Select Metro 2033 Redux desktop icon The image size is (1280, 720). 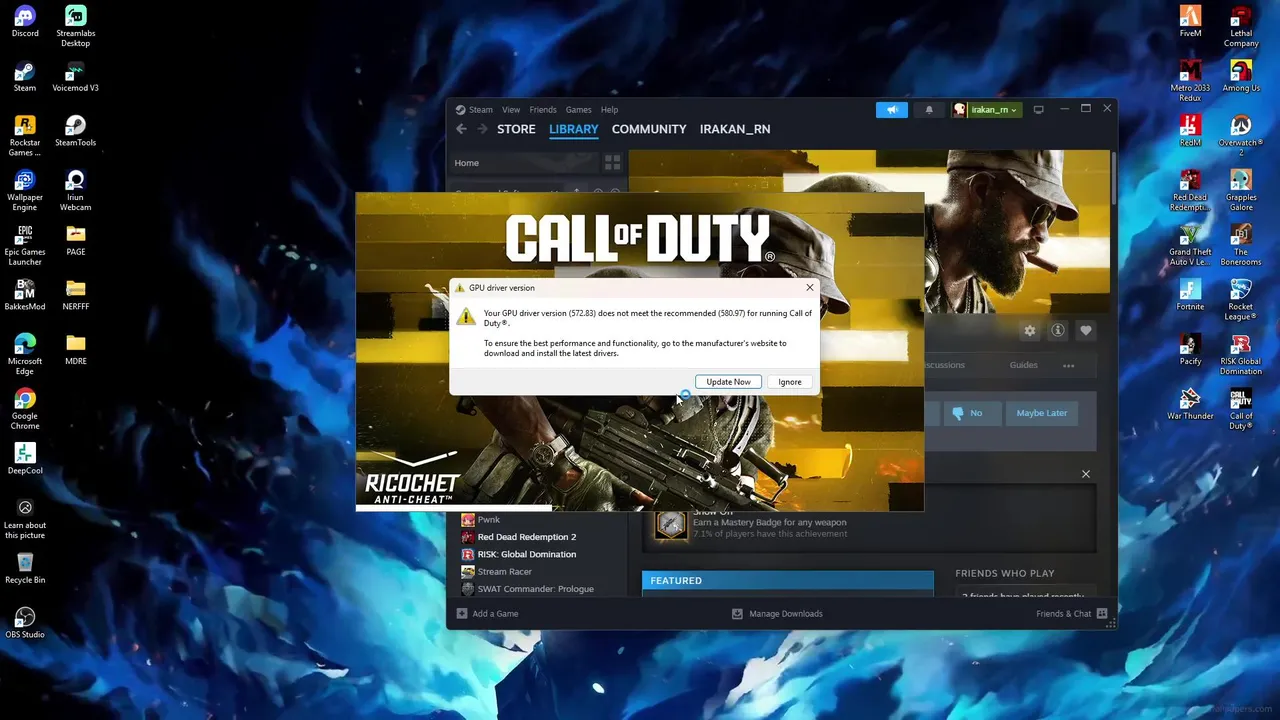coord(1190,82)
